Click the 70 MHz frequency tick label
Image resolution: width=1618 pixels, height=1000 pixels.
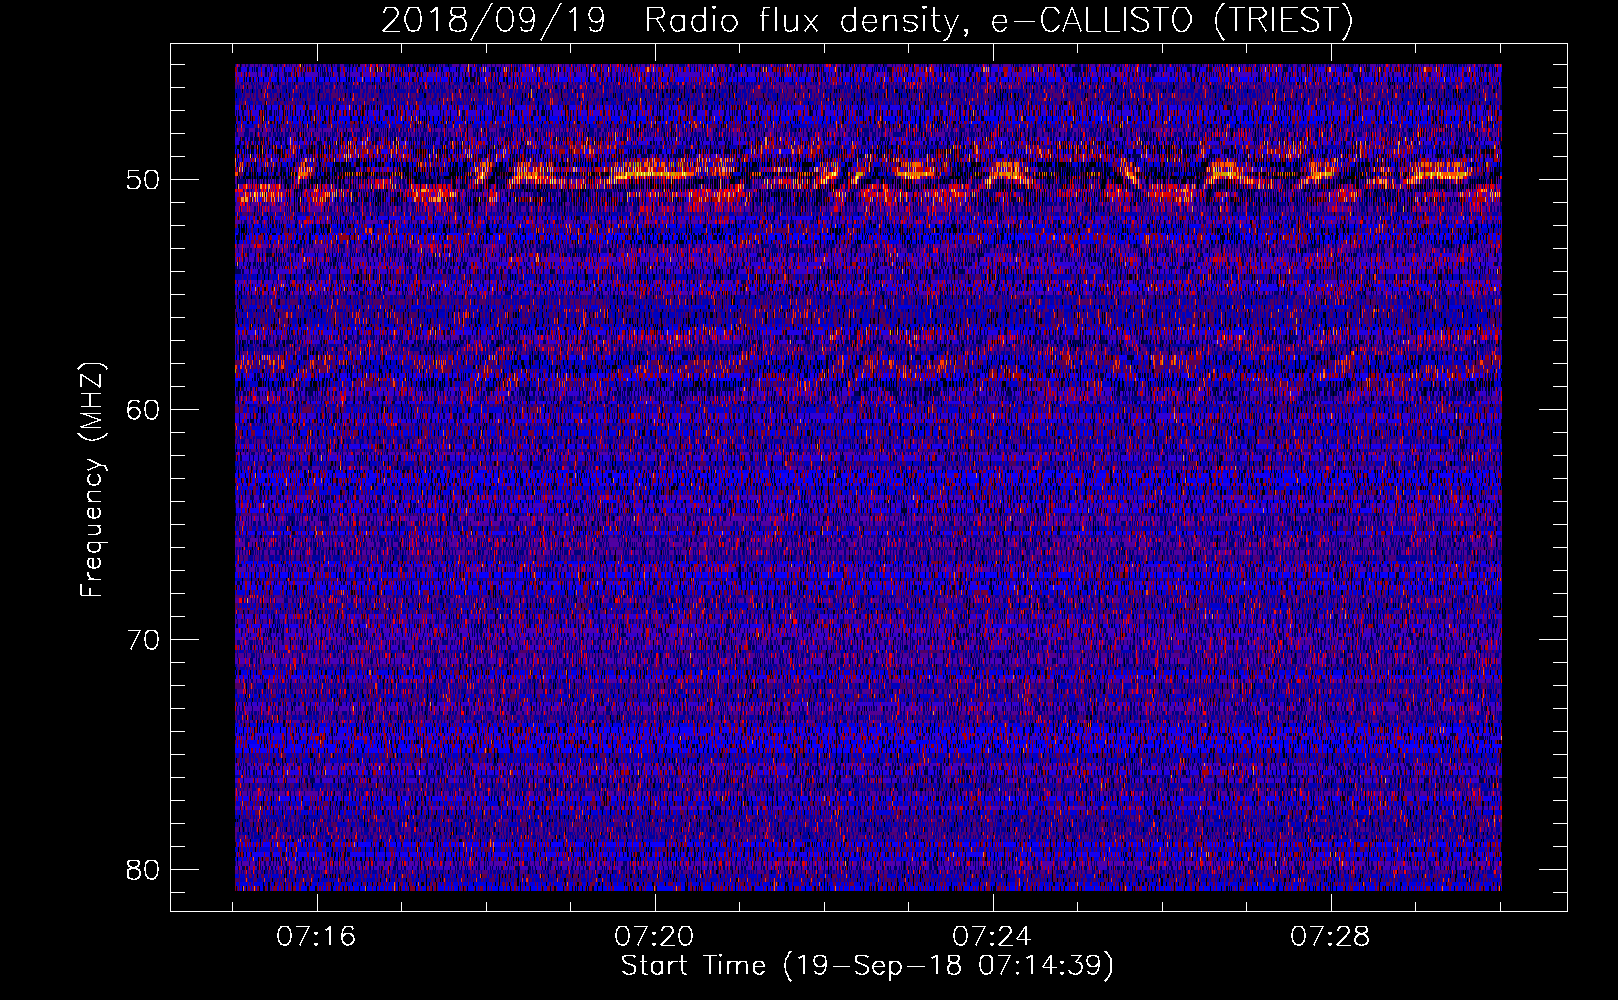point(144,639)
